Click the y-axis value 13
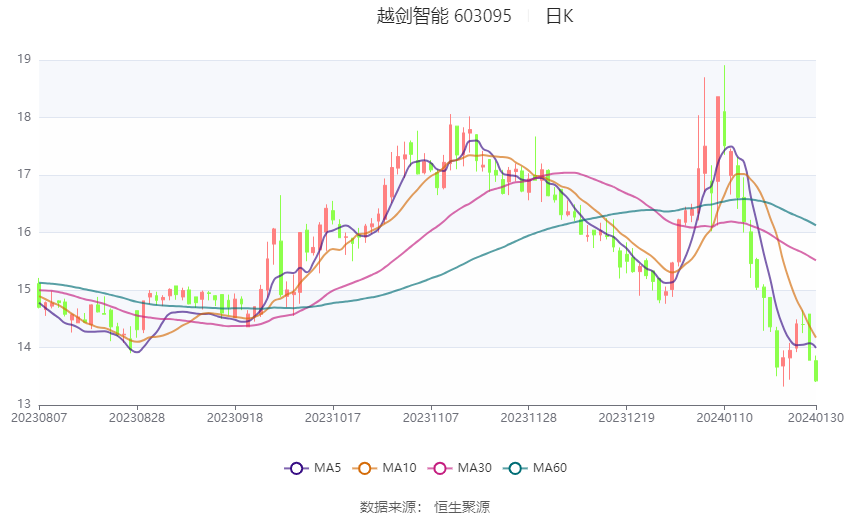850x517 pixels. 24,404
